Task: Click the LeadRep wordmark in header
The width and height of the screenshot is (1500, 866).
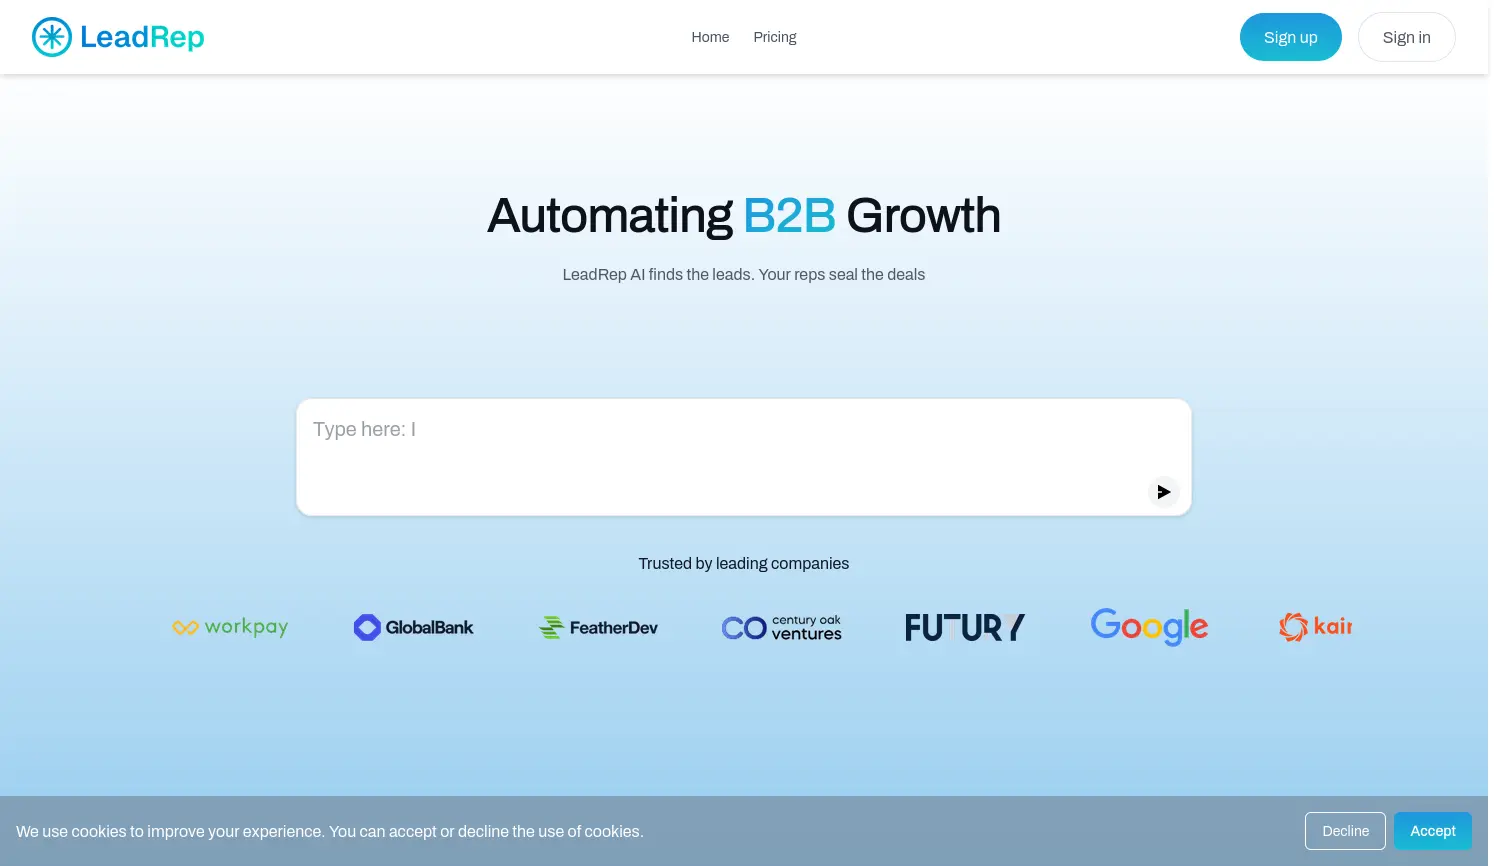Action: tap(142, 37)
